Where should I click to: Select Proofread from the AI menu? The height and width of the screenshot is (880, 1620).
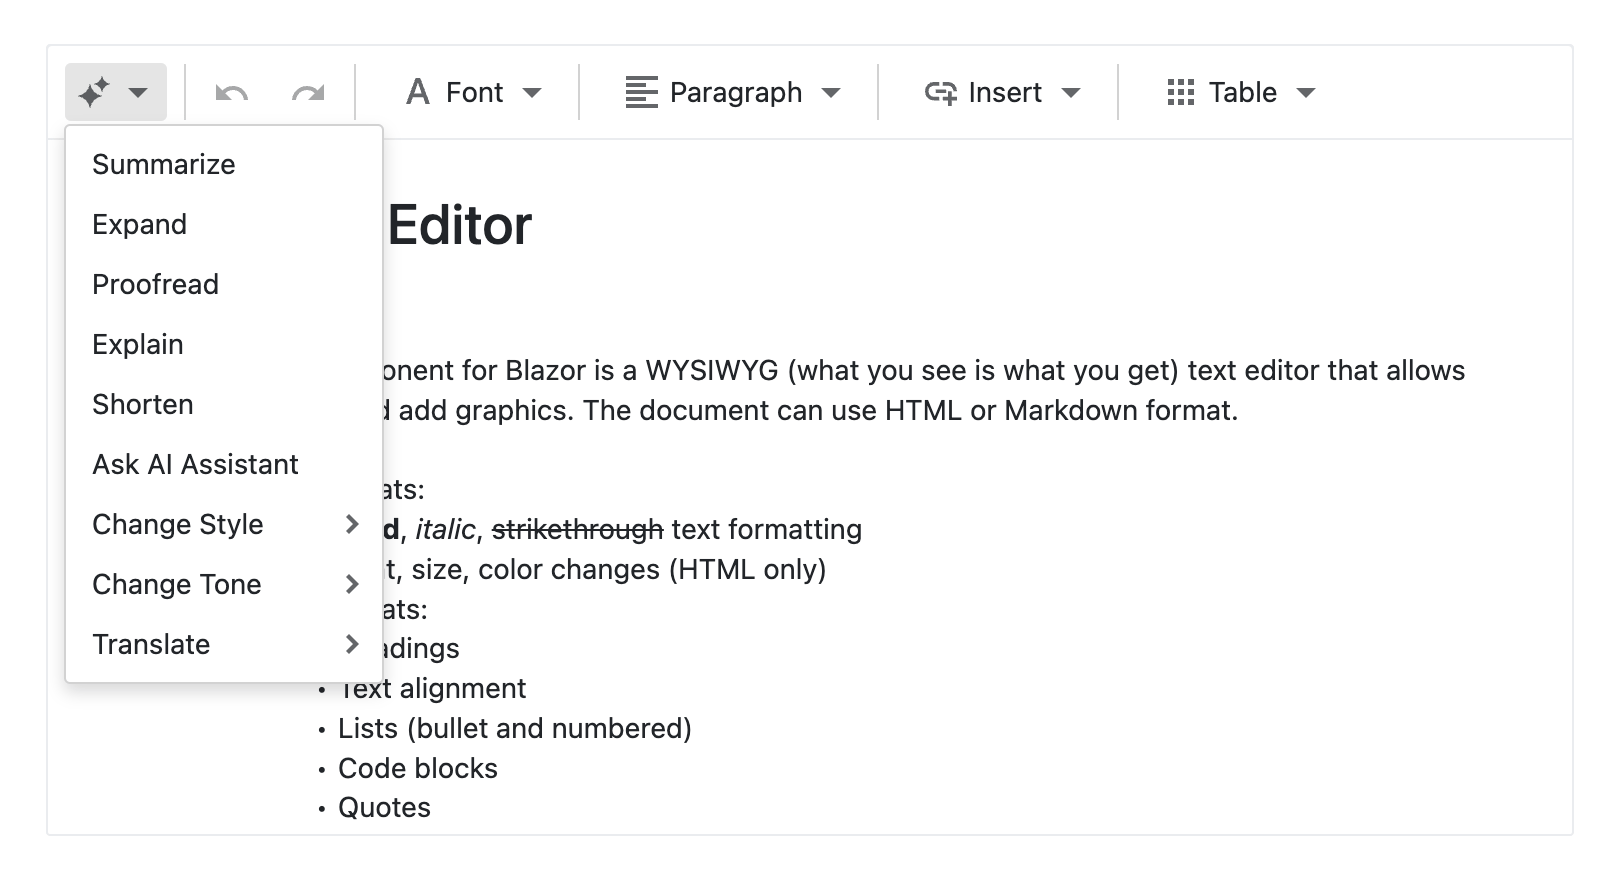tap(156, 284)
